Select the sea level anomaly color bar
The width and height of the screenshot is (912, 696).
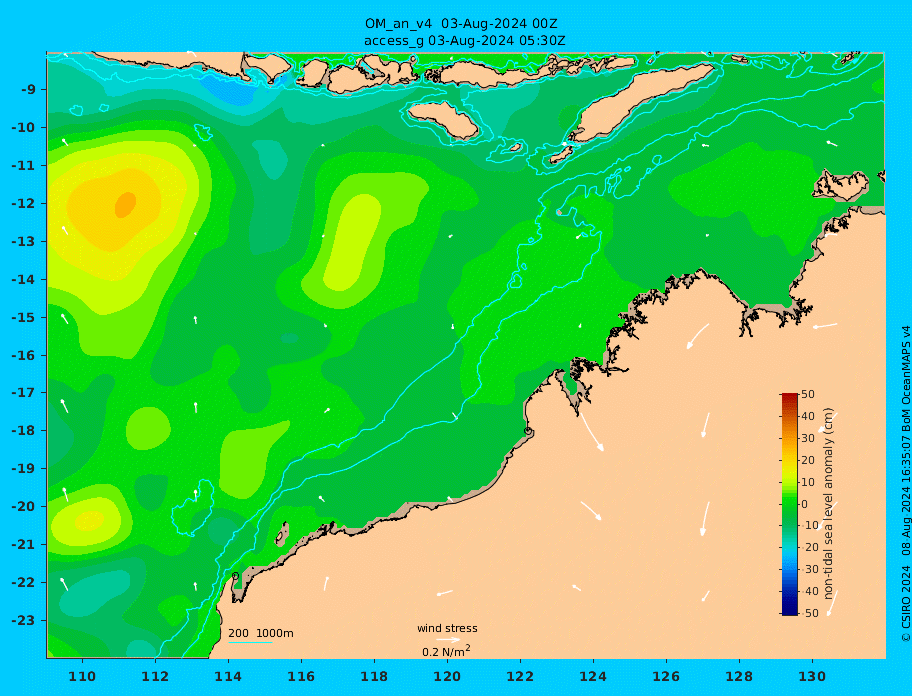click(790, 504)
